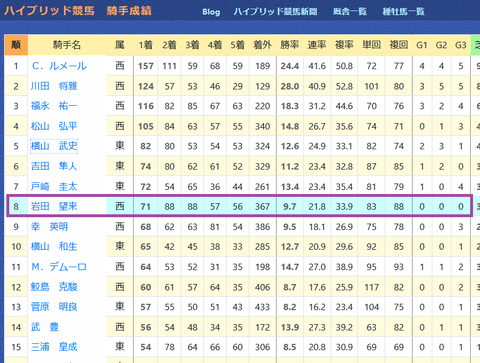This screenshot has height=363, width=480.
Task: Select 幸 英明's 386 着外 cell
Action: pyautogui.click(x=263, y=227)
